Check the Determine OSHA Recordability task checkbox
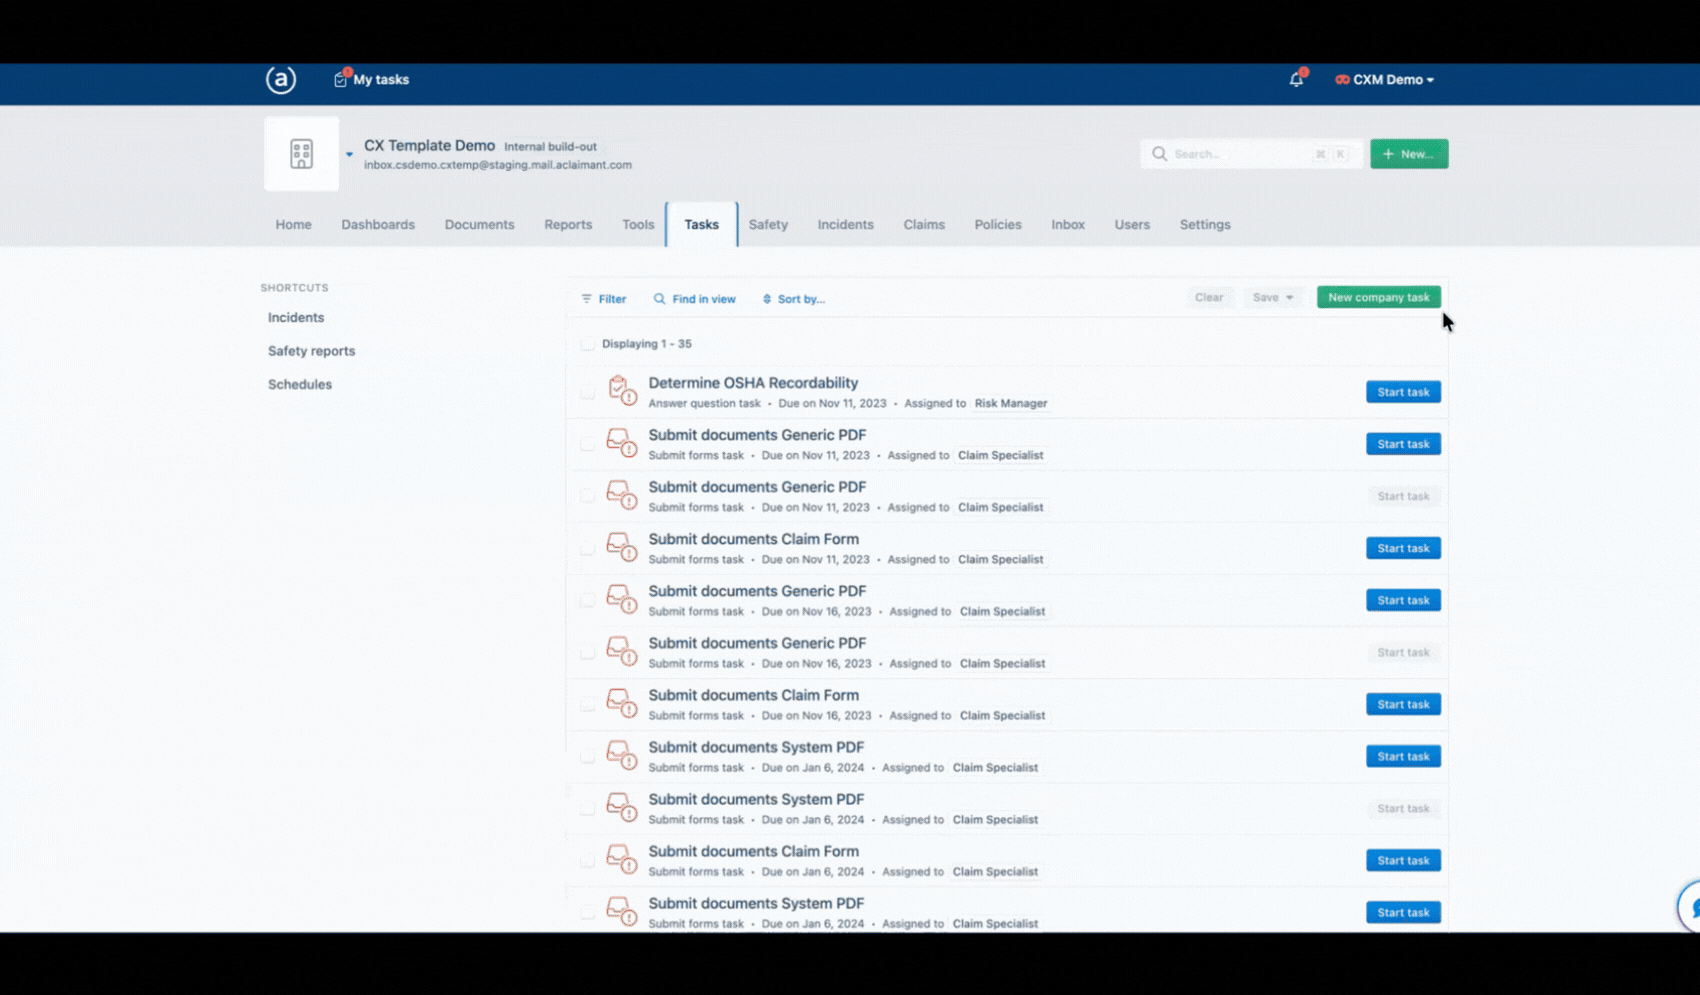 [x=587, y=392]
